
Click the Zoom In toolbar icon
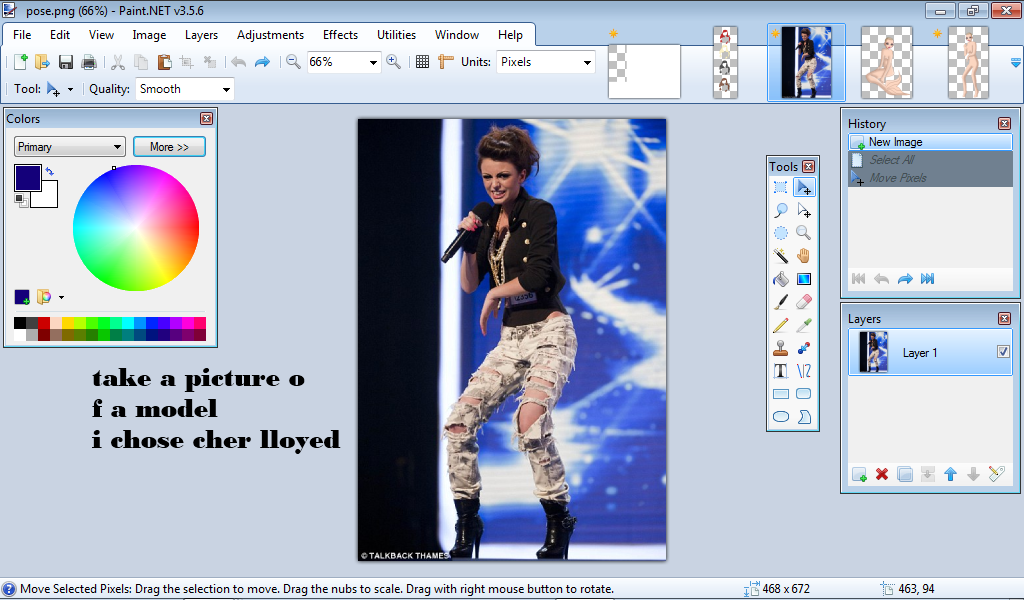tap(393, 62)
